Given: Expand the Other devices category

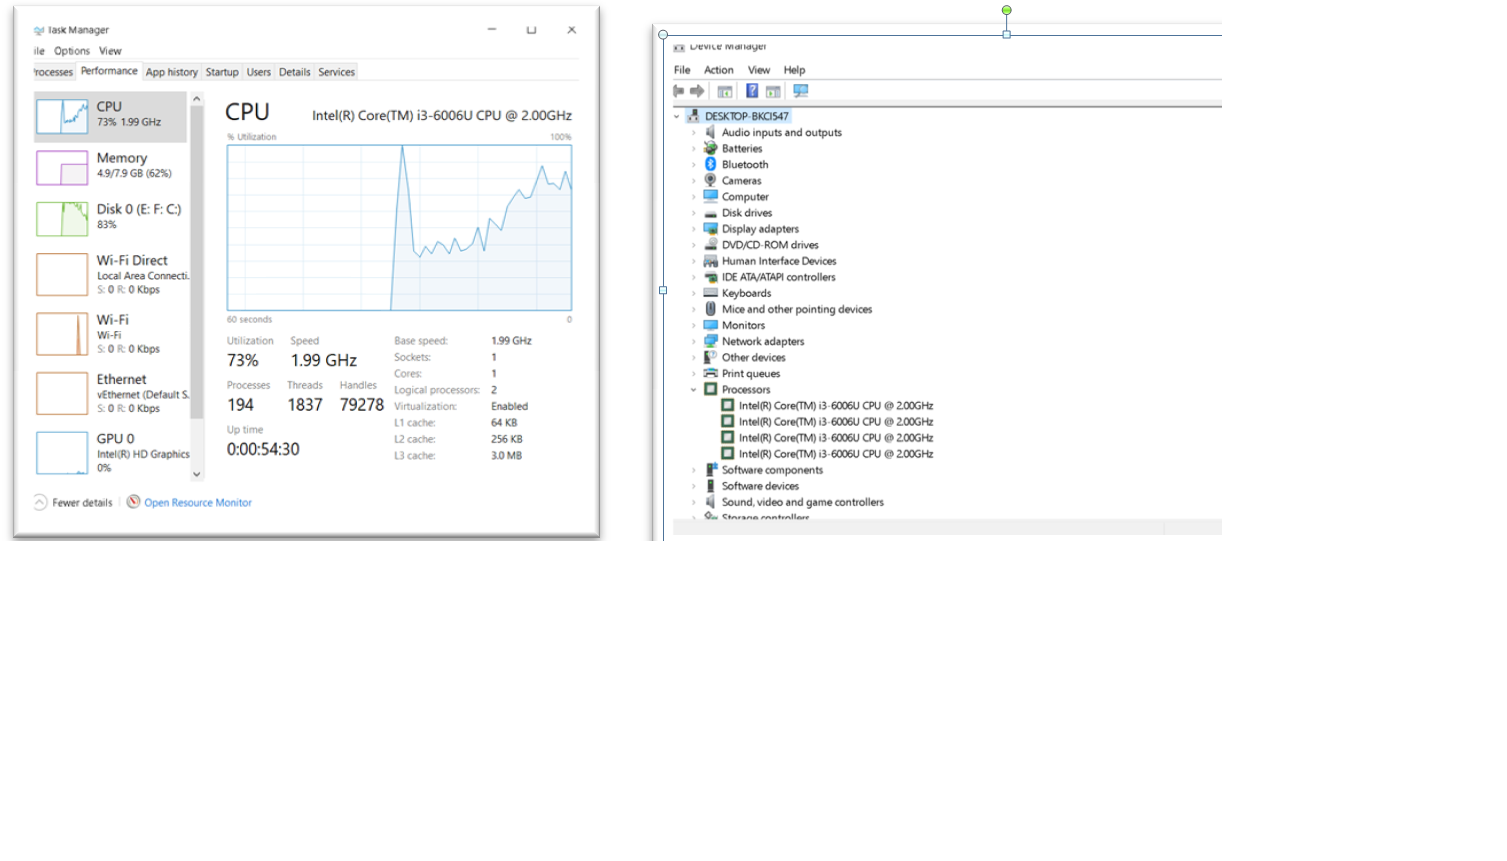Looking at the screenshot, I should coord(694,357).
